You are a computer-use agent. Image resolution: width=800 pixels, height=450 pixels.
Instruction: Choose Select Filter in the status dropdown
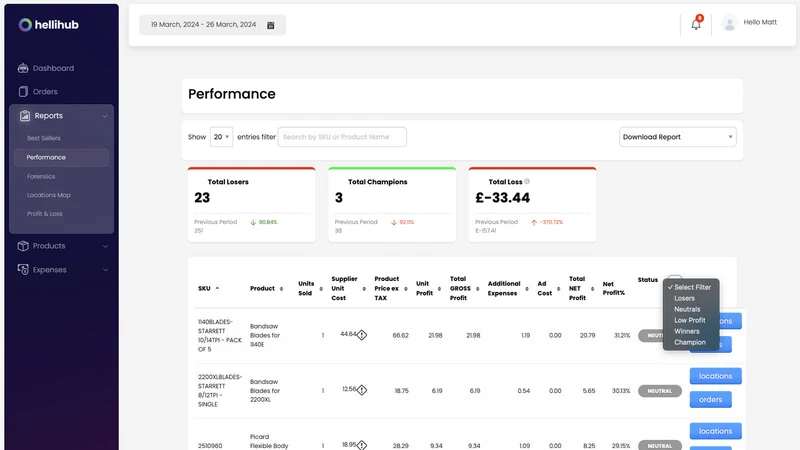click(692, 287)
